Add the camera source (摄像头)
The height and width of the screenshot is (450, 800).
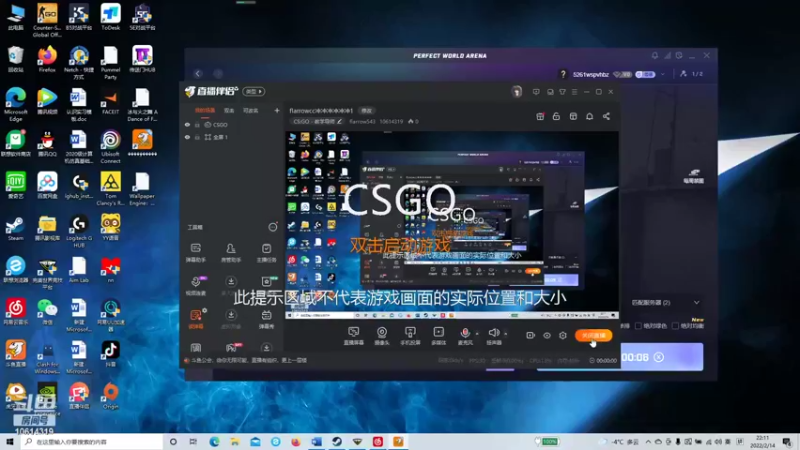coord(382,336)
